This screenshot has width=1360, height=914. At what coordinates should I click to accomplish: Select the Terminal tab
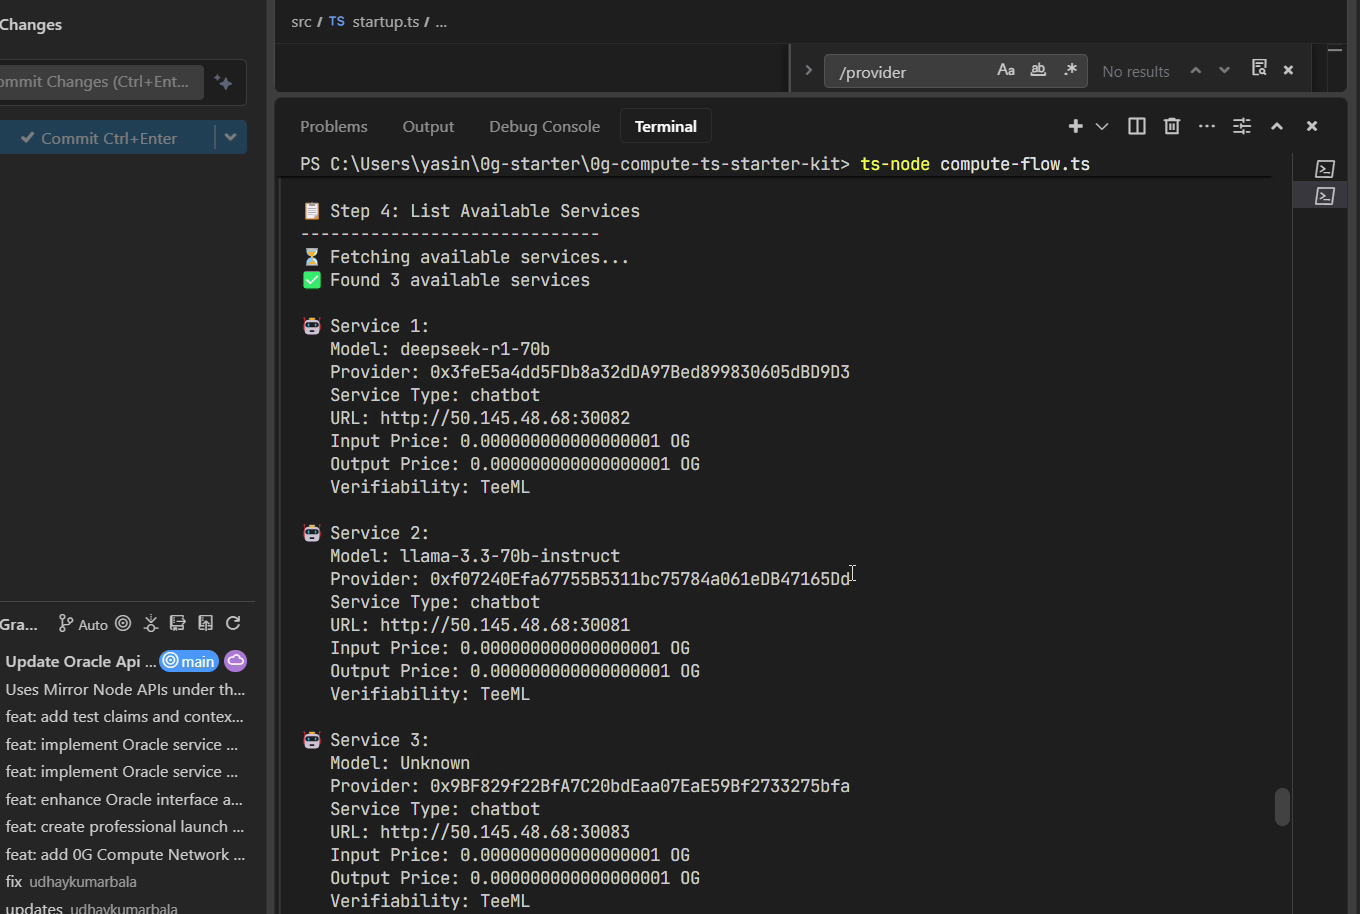click(x=665, y=126)
